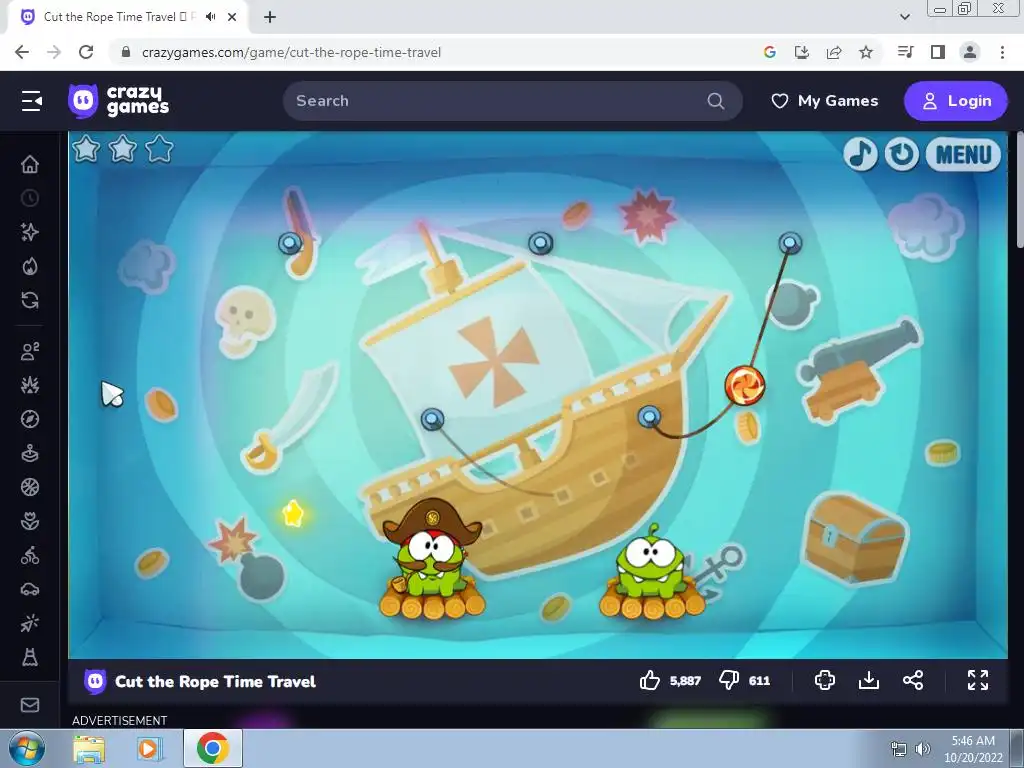Open the tower-shaped category icon in sidebar

(x=30, y=657)
